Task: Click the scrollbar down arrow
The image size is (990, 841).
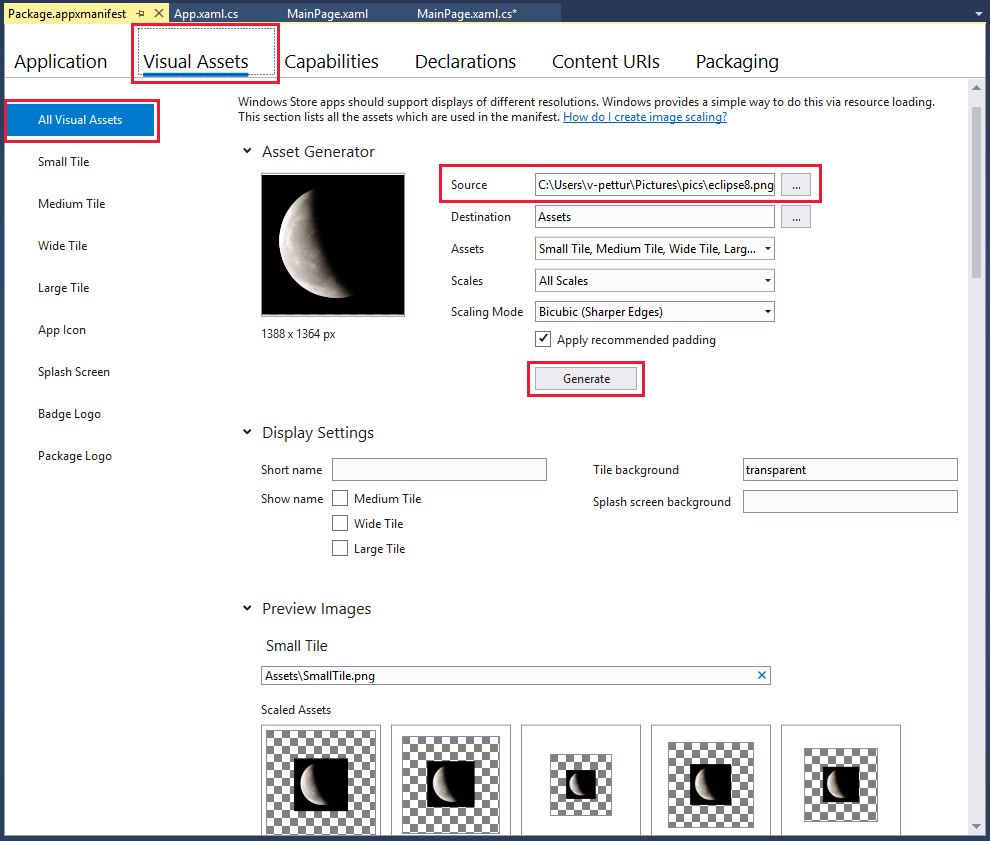Action: point(976,826)
